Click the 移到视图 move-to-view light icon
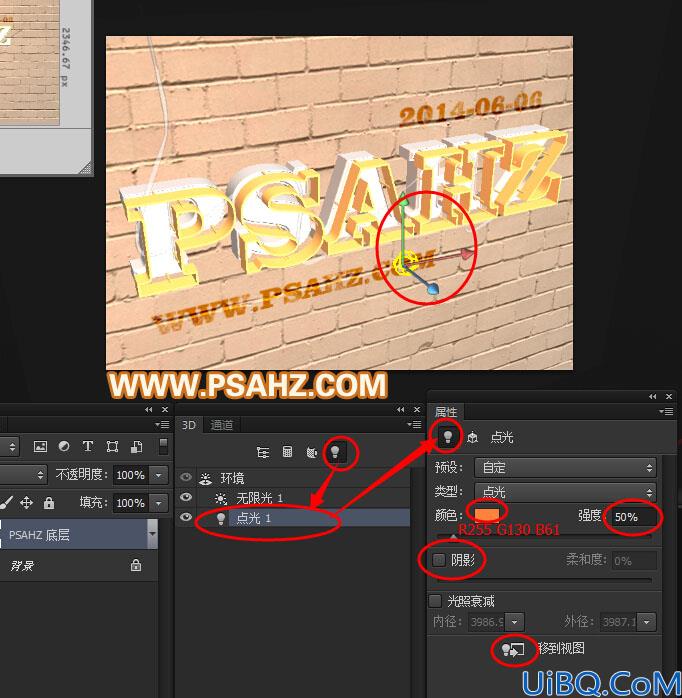This screenshot has height=698, width=682. tap(513, 649)
